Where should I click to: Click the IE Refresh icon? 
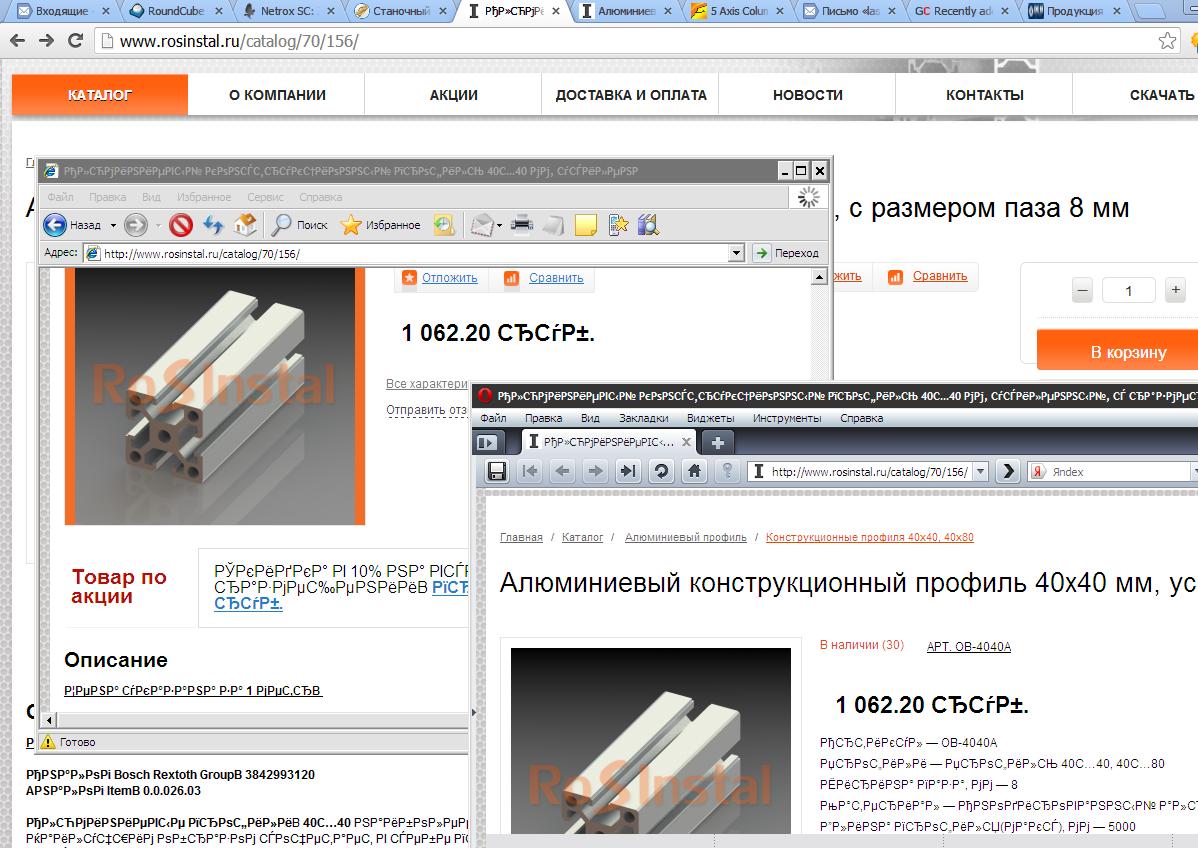(x=213, y=225)
